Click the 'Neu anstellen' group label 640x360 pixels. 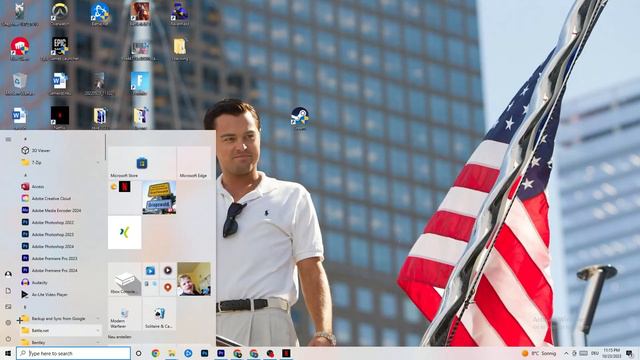pyautogui.click(x=120, y=337)
